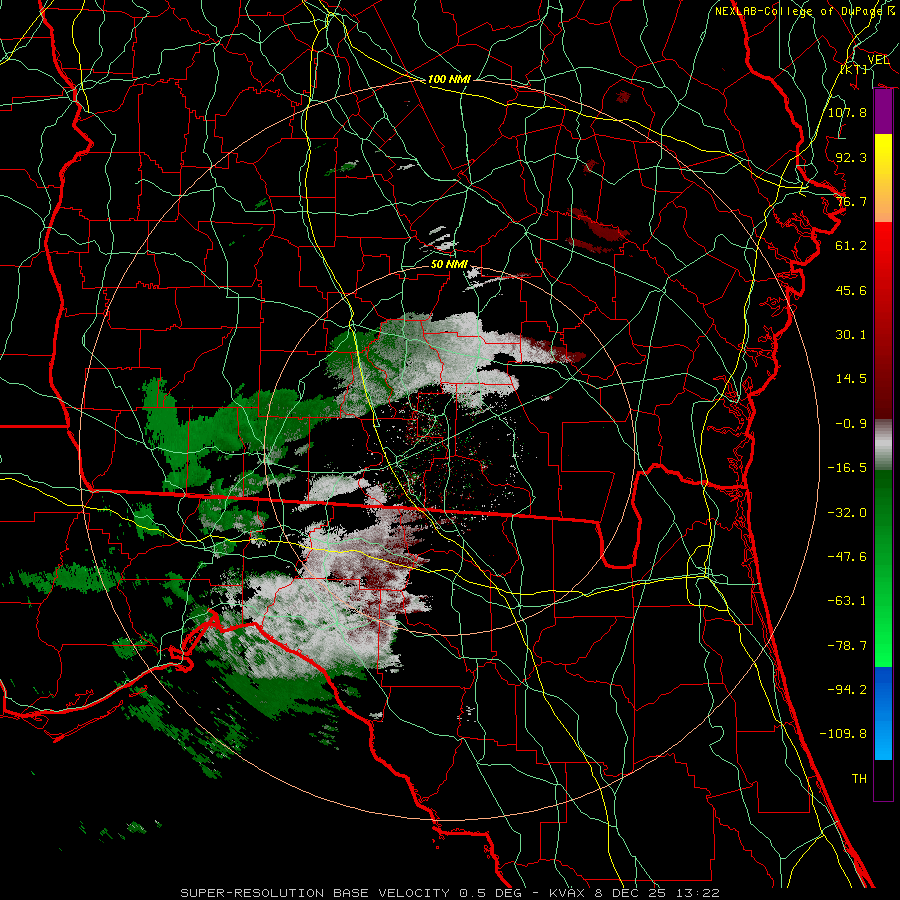The image size is (900, 900).
Task: Select the -32.0 legend value
Action: coord(847,513)
